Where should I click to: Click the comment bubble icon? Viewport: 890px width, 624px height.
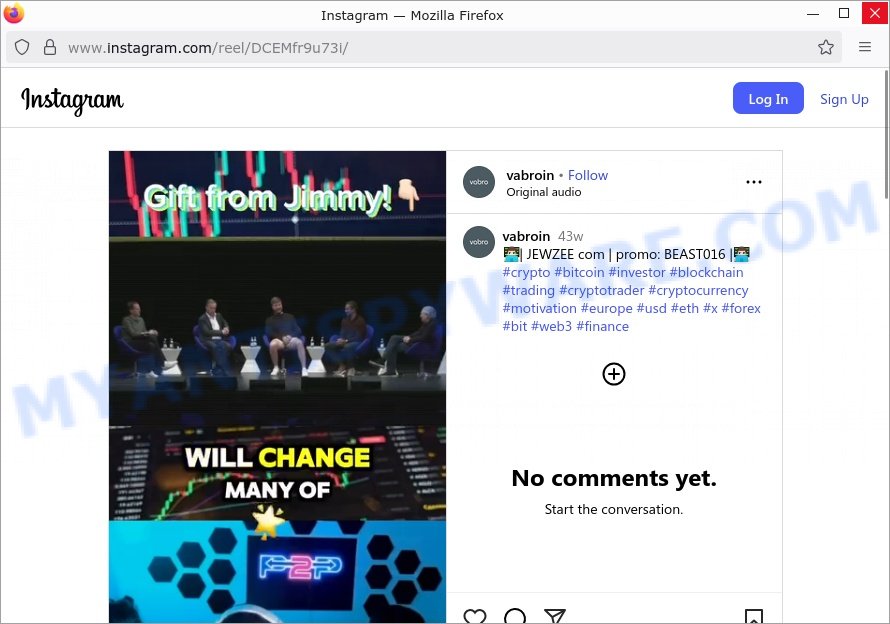(x=515, y=617)
